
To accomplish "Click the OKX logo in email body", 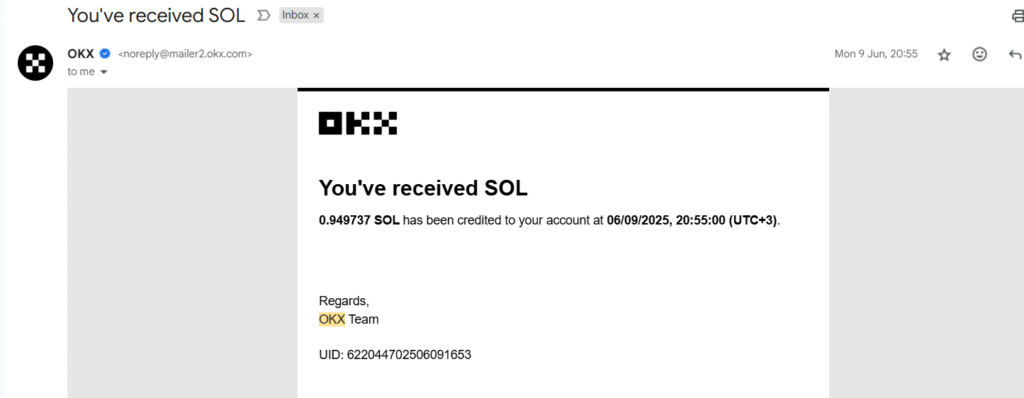I will coord(358,123).
